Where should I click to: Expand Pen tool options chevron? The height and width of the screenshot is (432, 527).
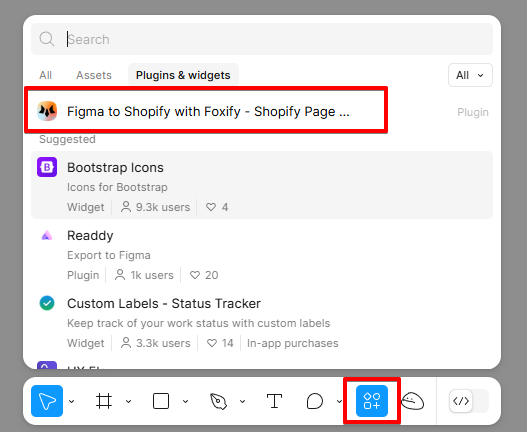[242, 401]
